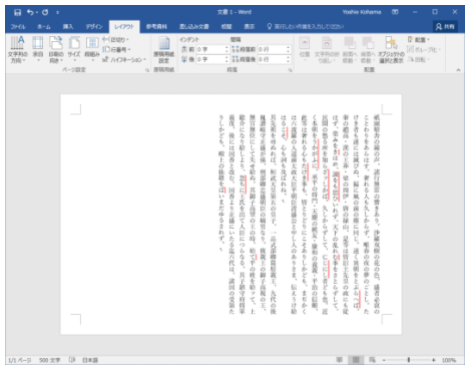Open オブジェクトの選択と表示 selection pane

391,49
